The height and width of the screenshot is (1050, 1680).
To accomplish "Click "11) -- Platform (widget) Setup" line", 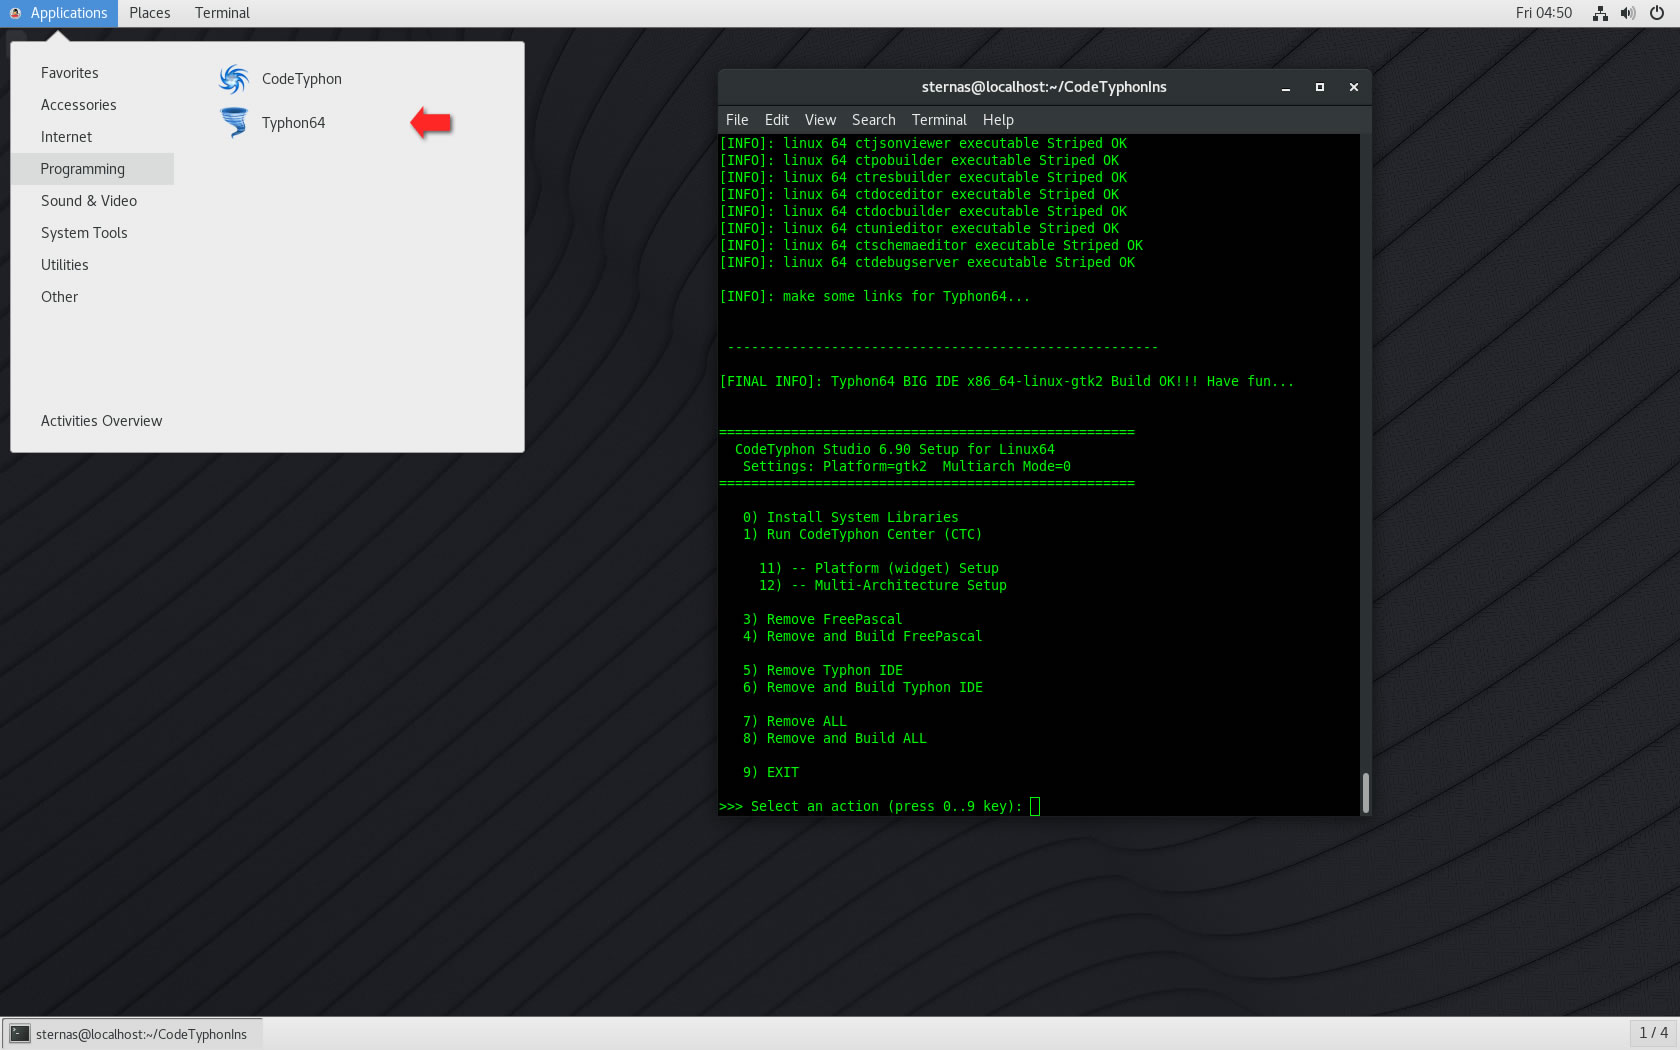I will click(878, 568).
